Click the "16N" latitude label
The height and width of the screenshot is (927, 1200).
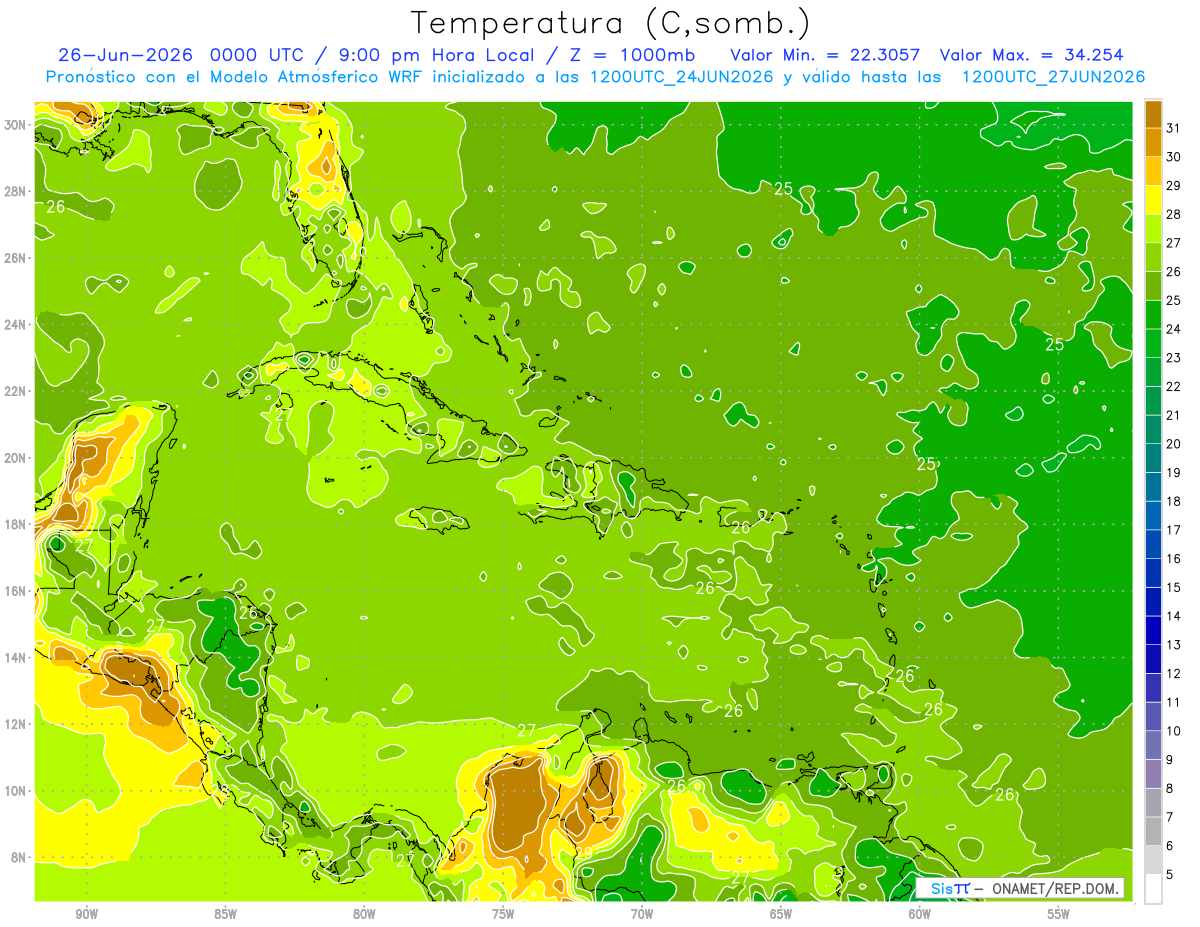click(x=16, y=591)
